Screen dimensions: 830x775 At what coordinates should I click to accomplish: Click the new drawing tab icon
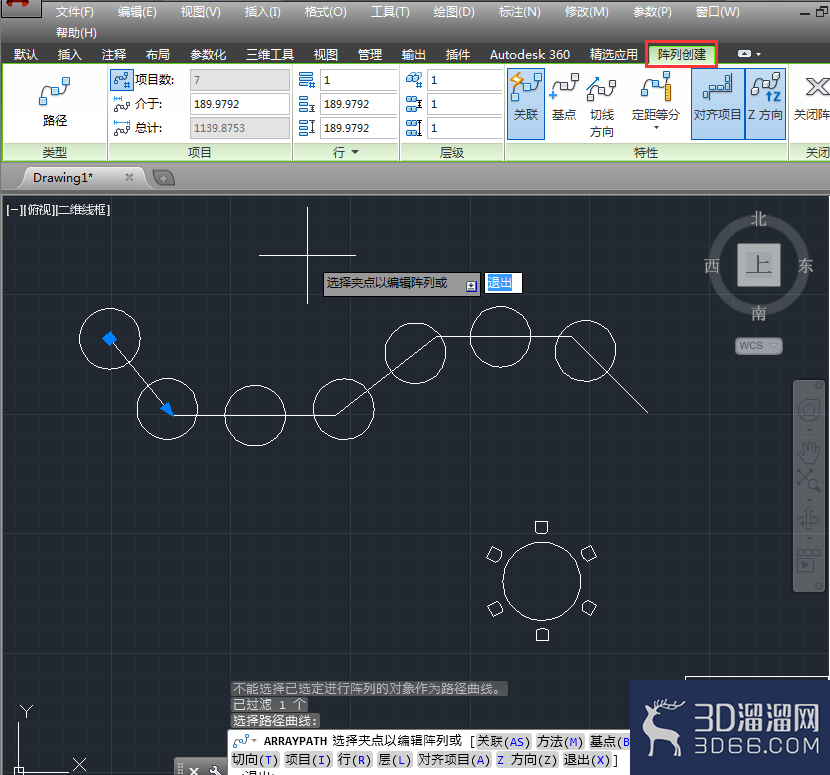164,178
